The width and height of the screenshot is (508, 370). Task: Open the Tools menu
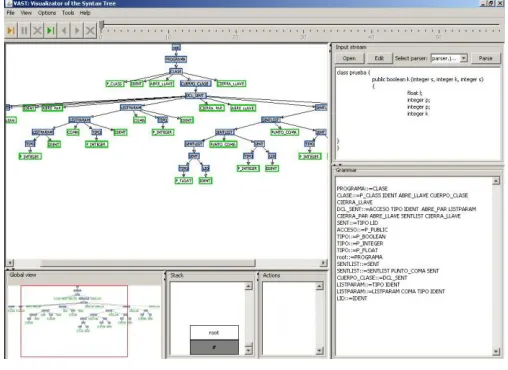(x=68, y=13)
